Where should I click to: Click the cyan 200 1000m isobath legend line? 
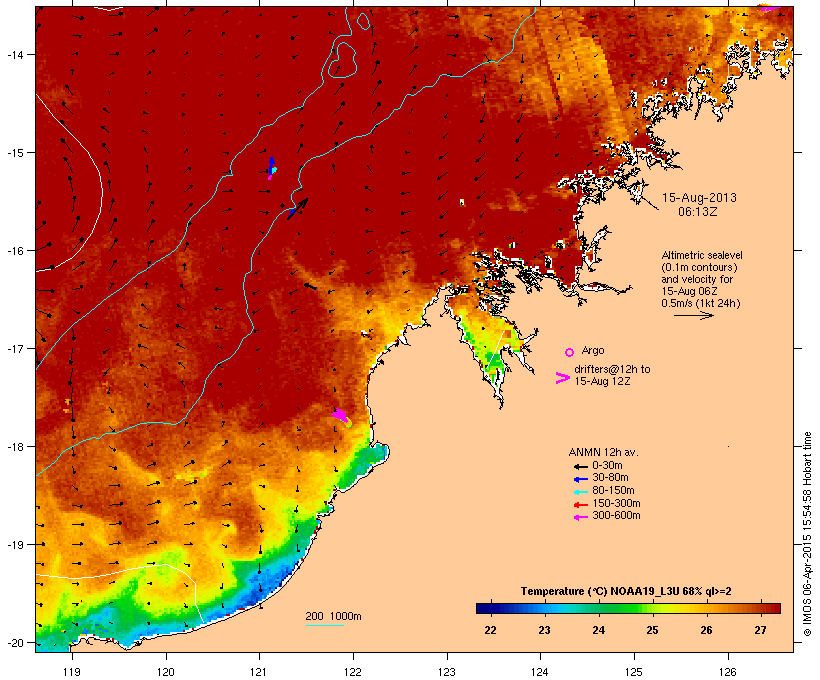[324, 625]
